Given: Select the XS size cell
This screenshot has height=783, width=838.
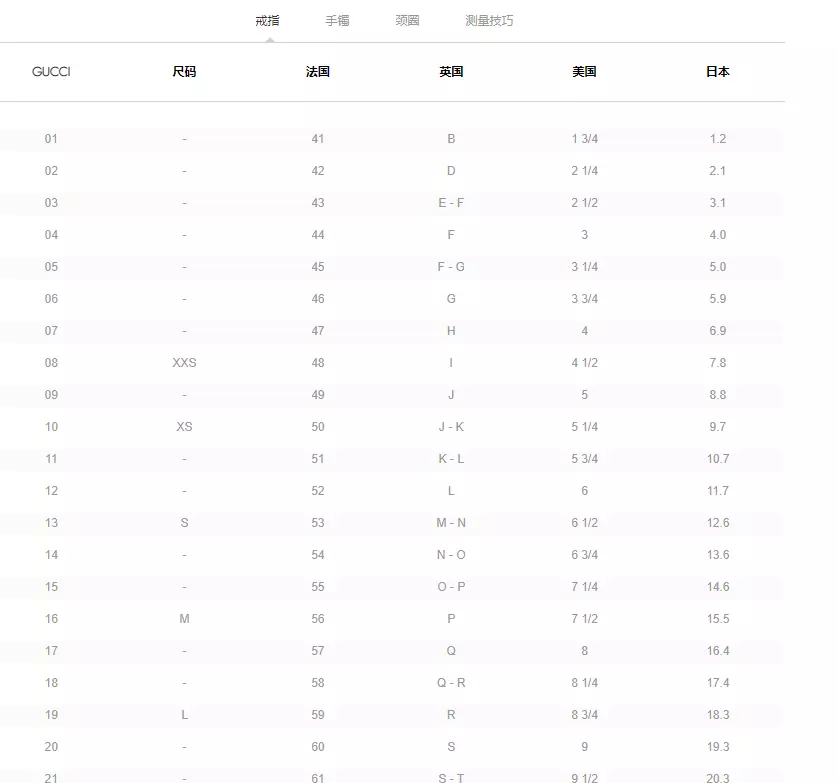Looking at the screenshot, I should click(x=184, y=427).
